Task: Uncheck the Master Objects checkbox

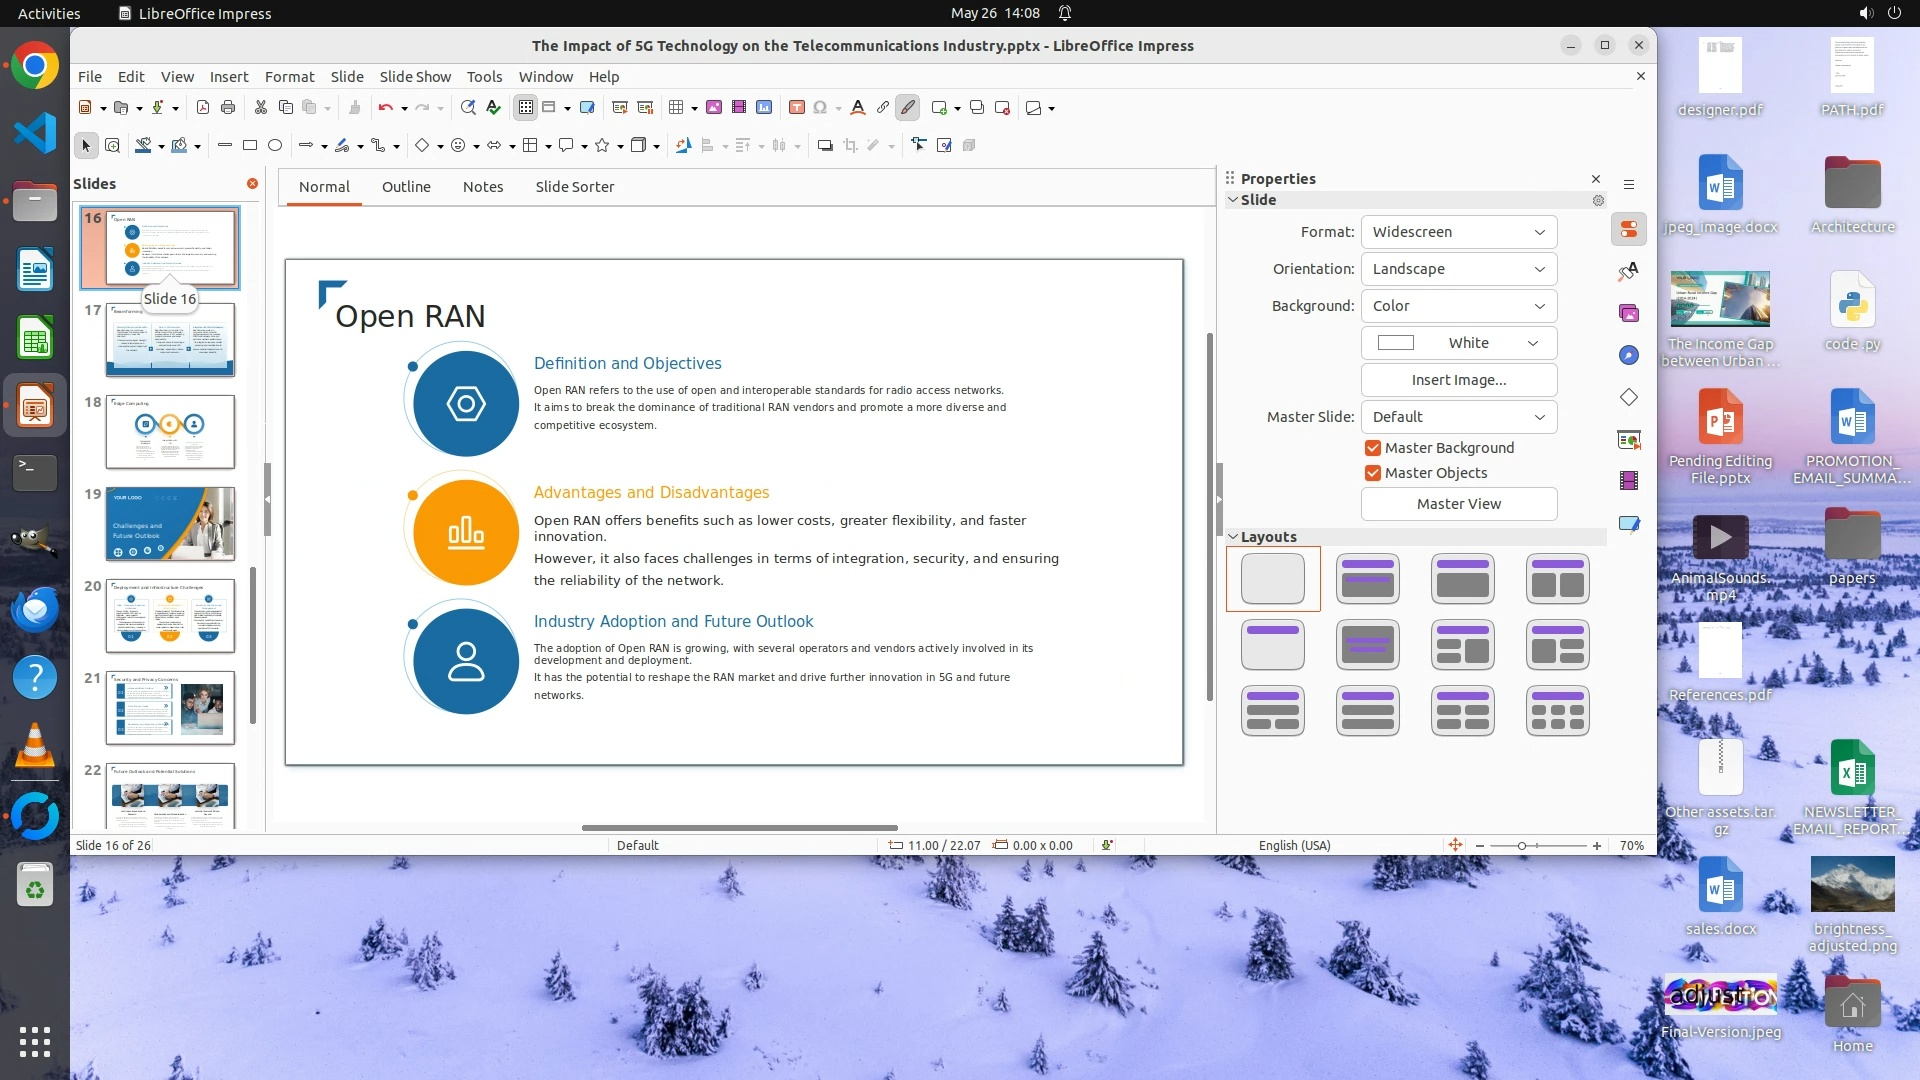Action: pyautogui.click(x=1373, y=473)
